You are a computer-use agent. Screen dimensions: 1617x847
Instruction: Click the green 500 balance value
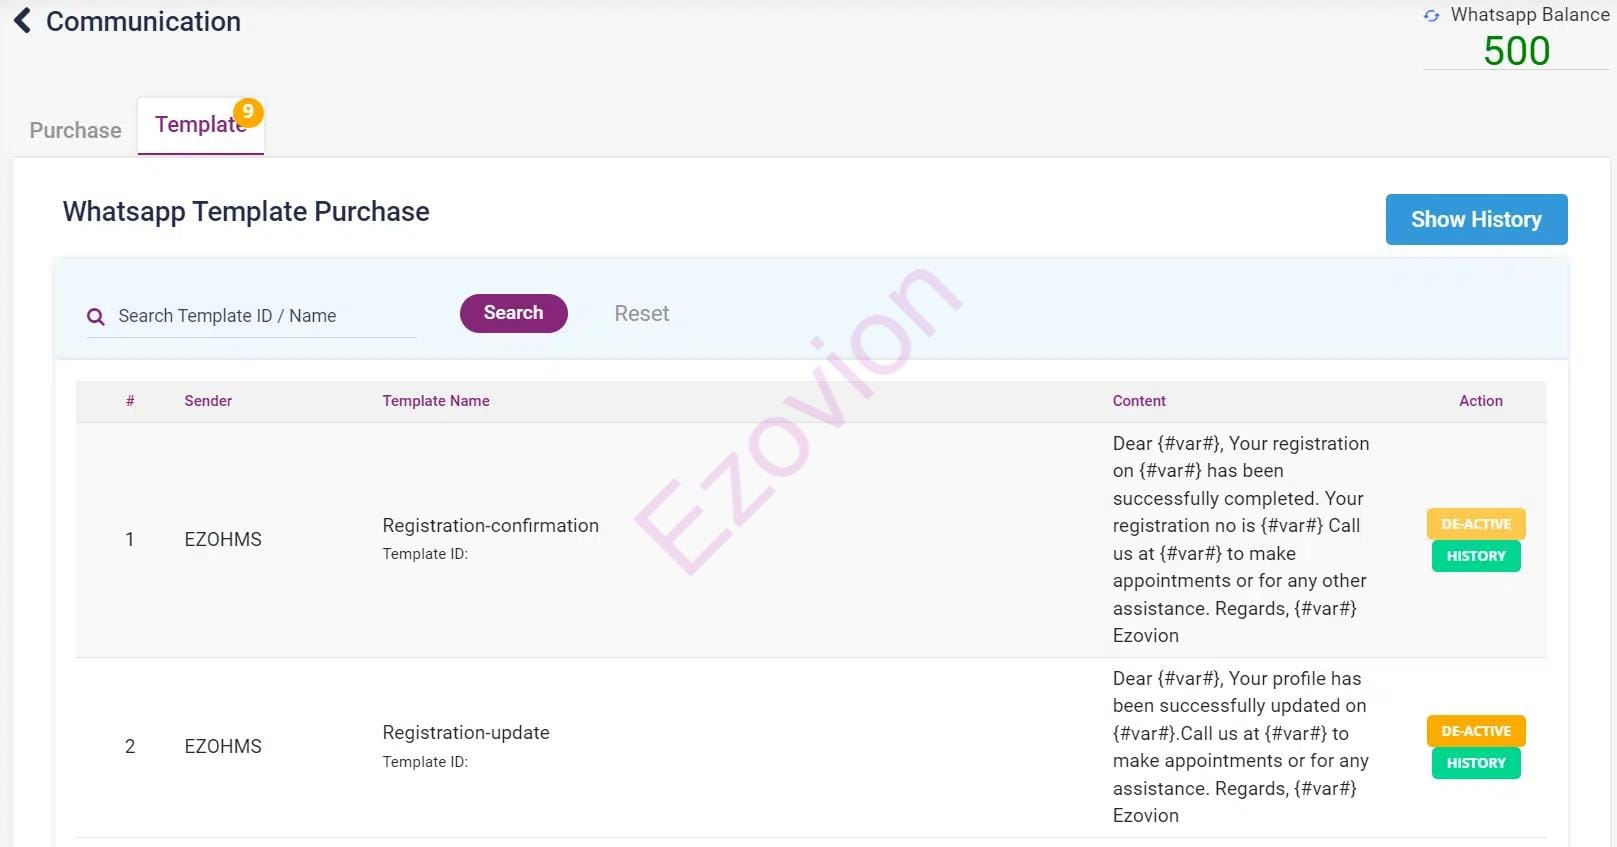[x=1516, y=51]
